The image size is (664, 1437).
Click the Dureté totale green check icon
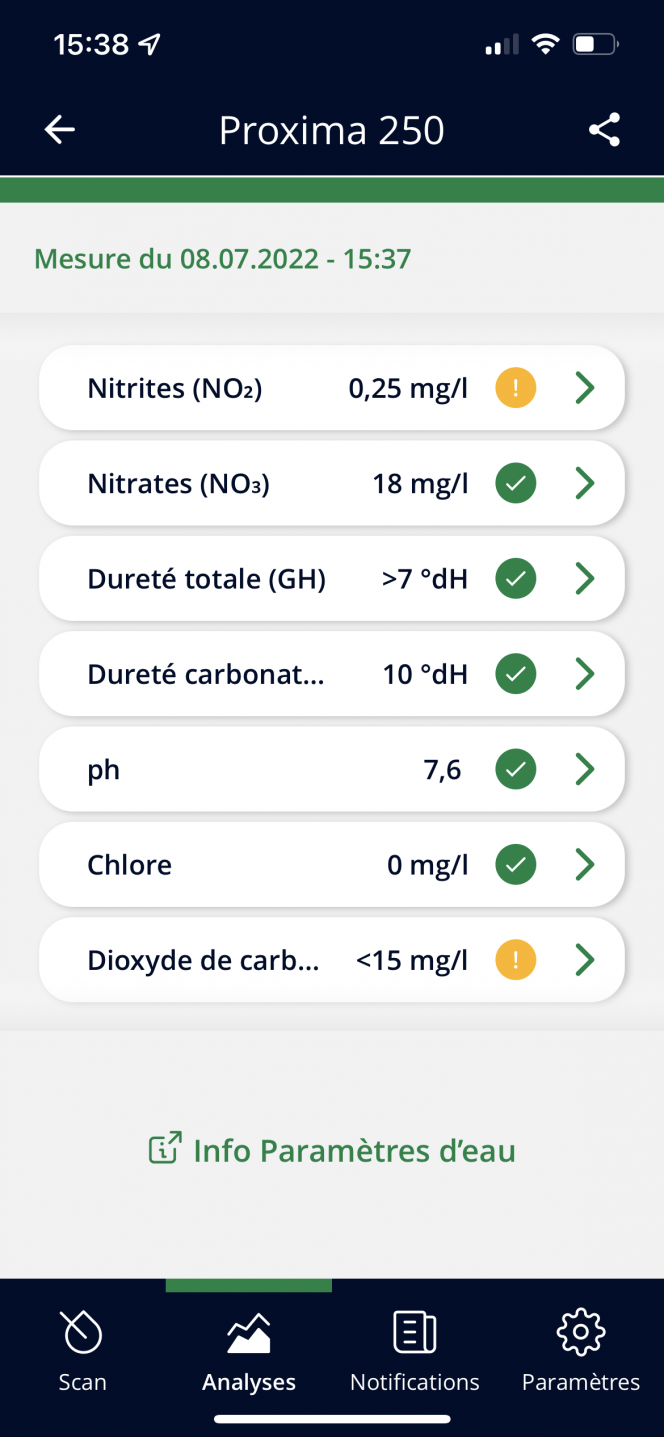(x=516, y=579)
